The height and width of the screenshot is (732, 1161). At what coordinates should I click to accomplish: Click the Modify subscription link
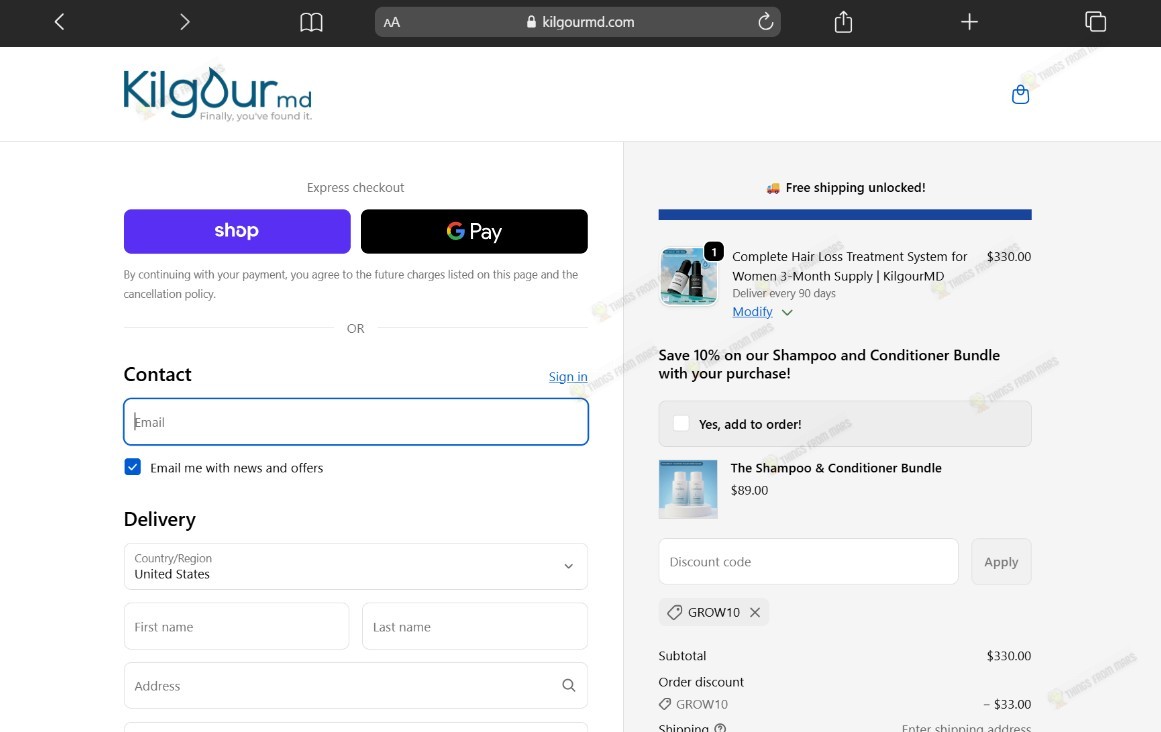pos(752,312)
